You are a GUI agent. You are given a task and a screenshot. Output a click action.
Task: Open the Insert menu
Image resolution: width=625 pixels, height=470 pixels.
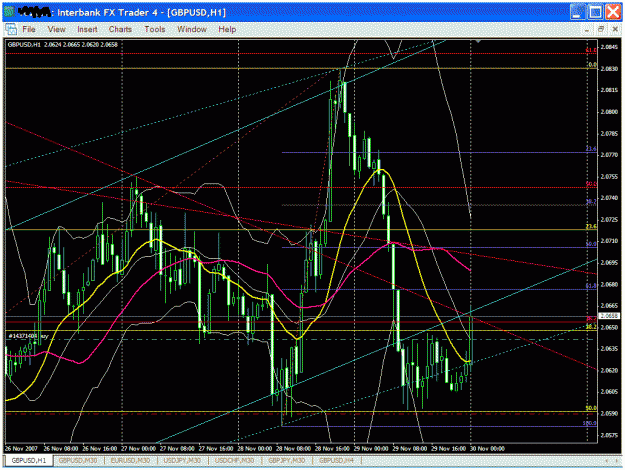click(87, 29)
